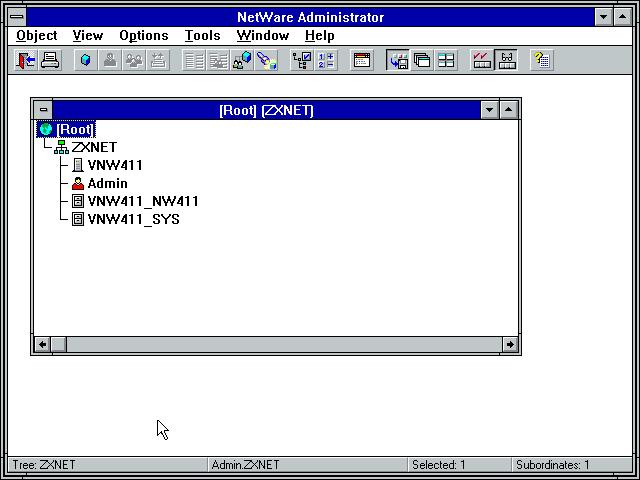Click the Sort icon with 1 2 + −
This screenshot has width=640, height=480.
tap(326, 60)
